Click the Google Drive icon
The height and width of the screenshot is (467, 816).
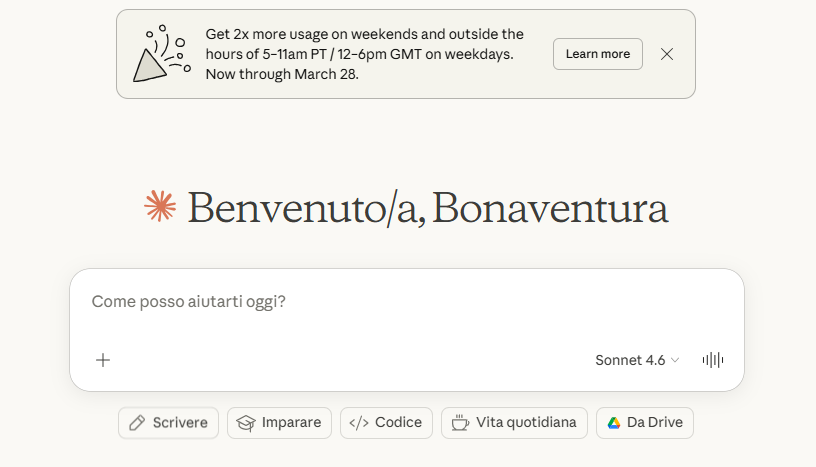614,423
